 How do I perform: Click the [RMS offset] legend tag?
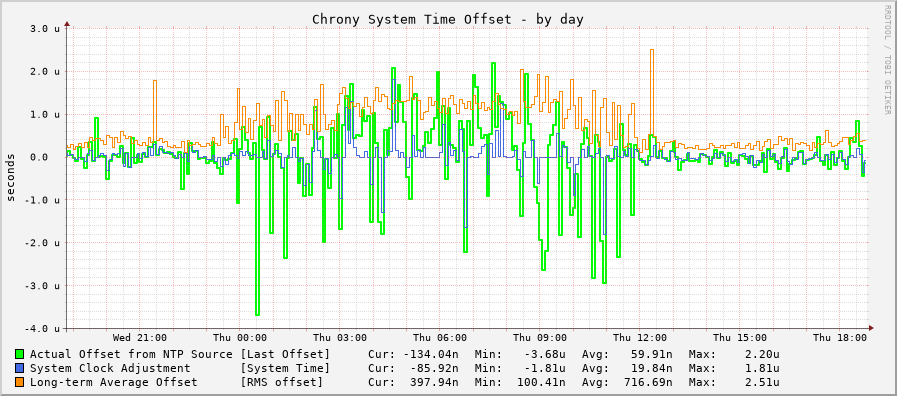click(281, 382)
